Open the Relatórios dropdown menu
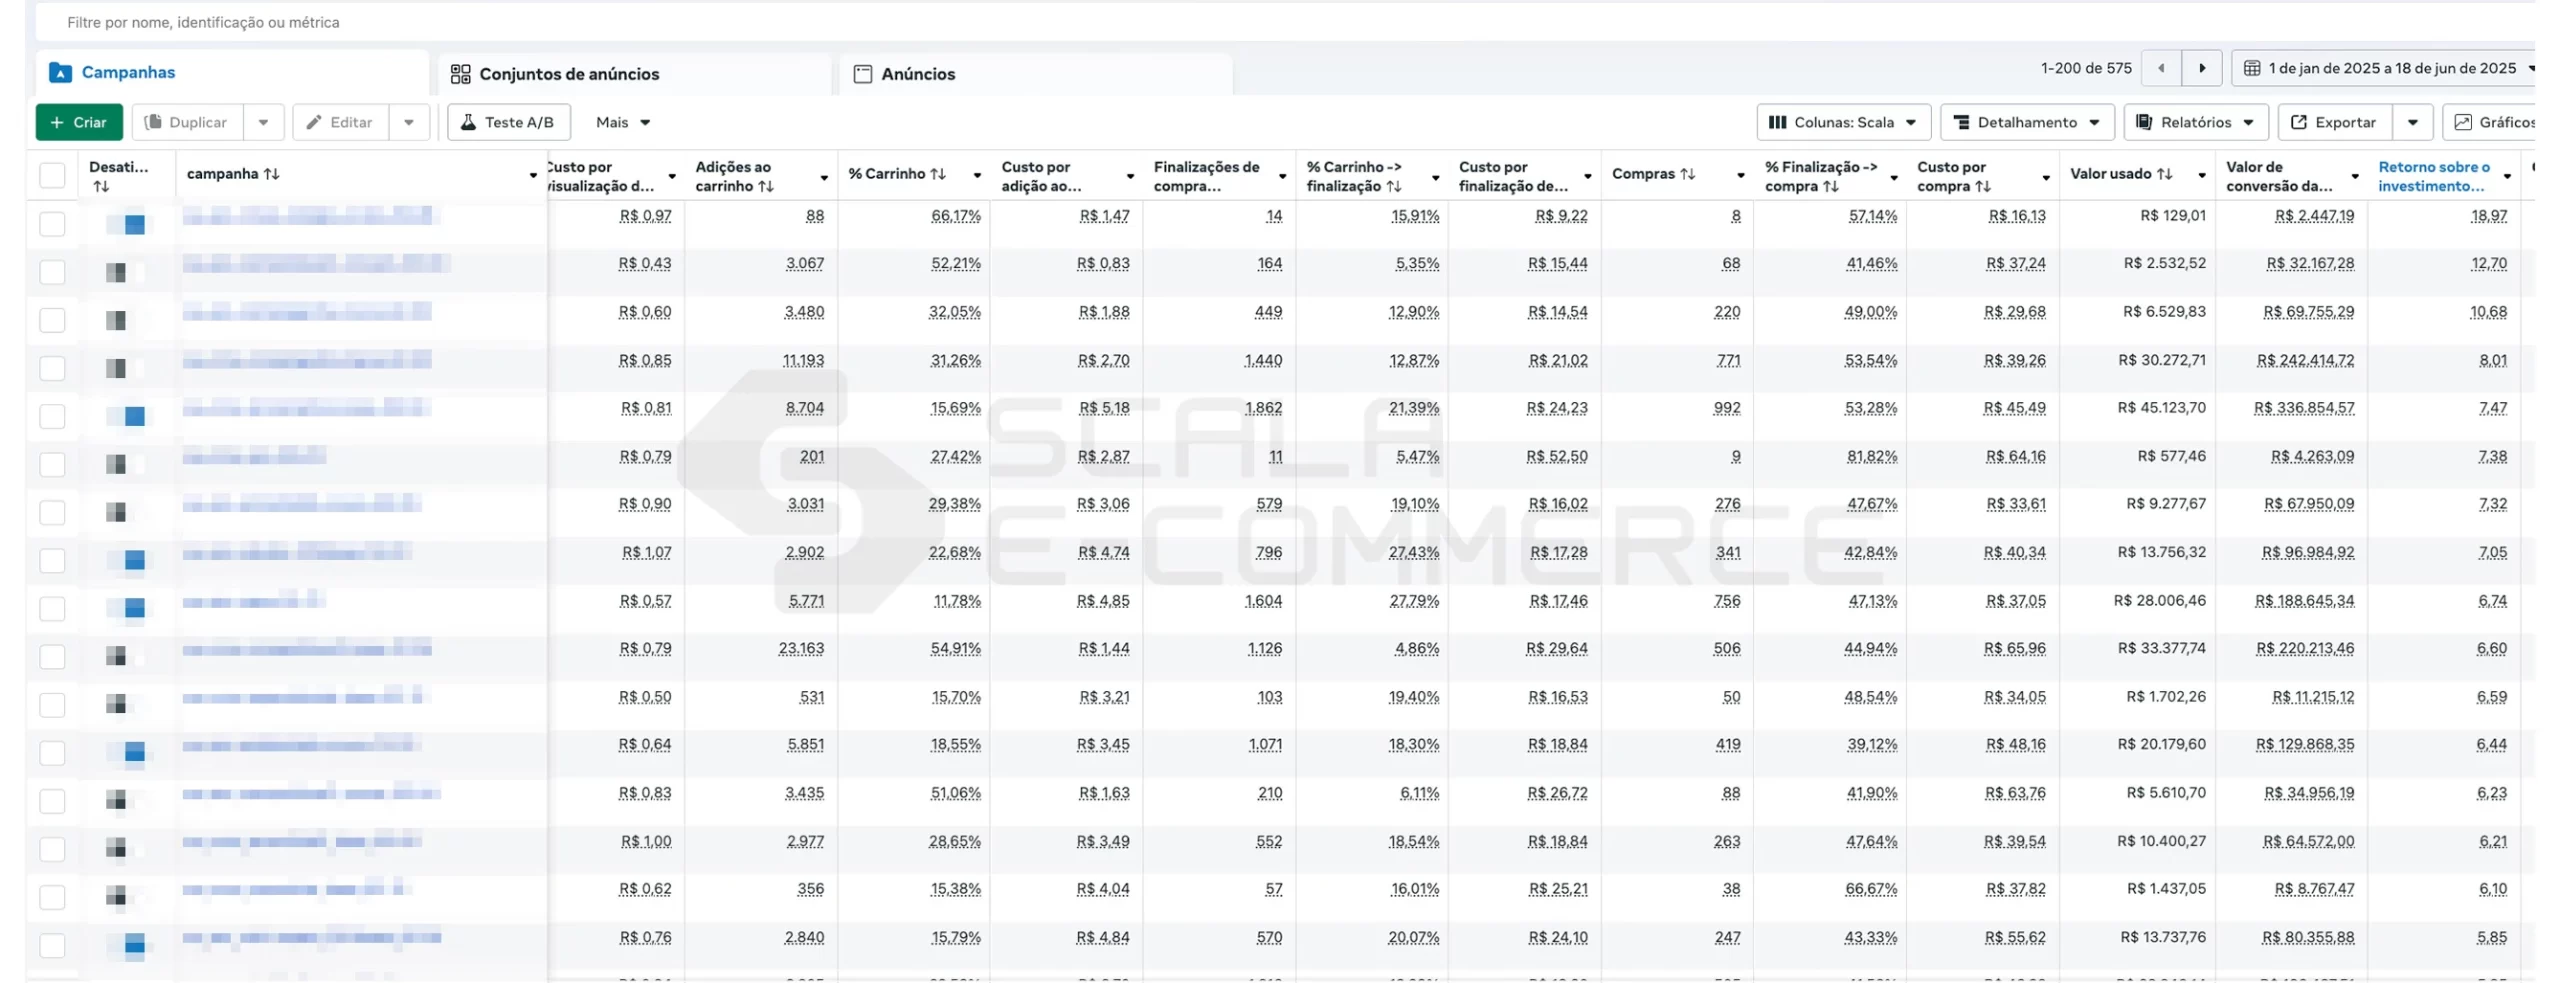 2195,122
